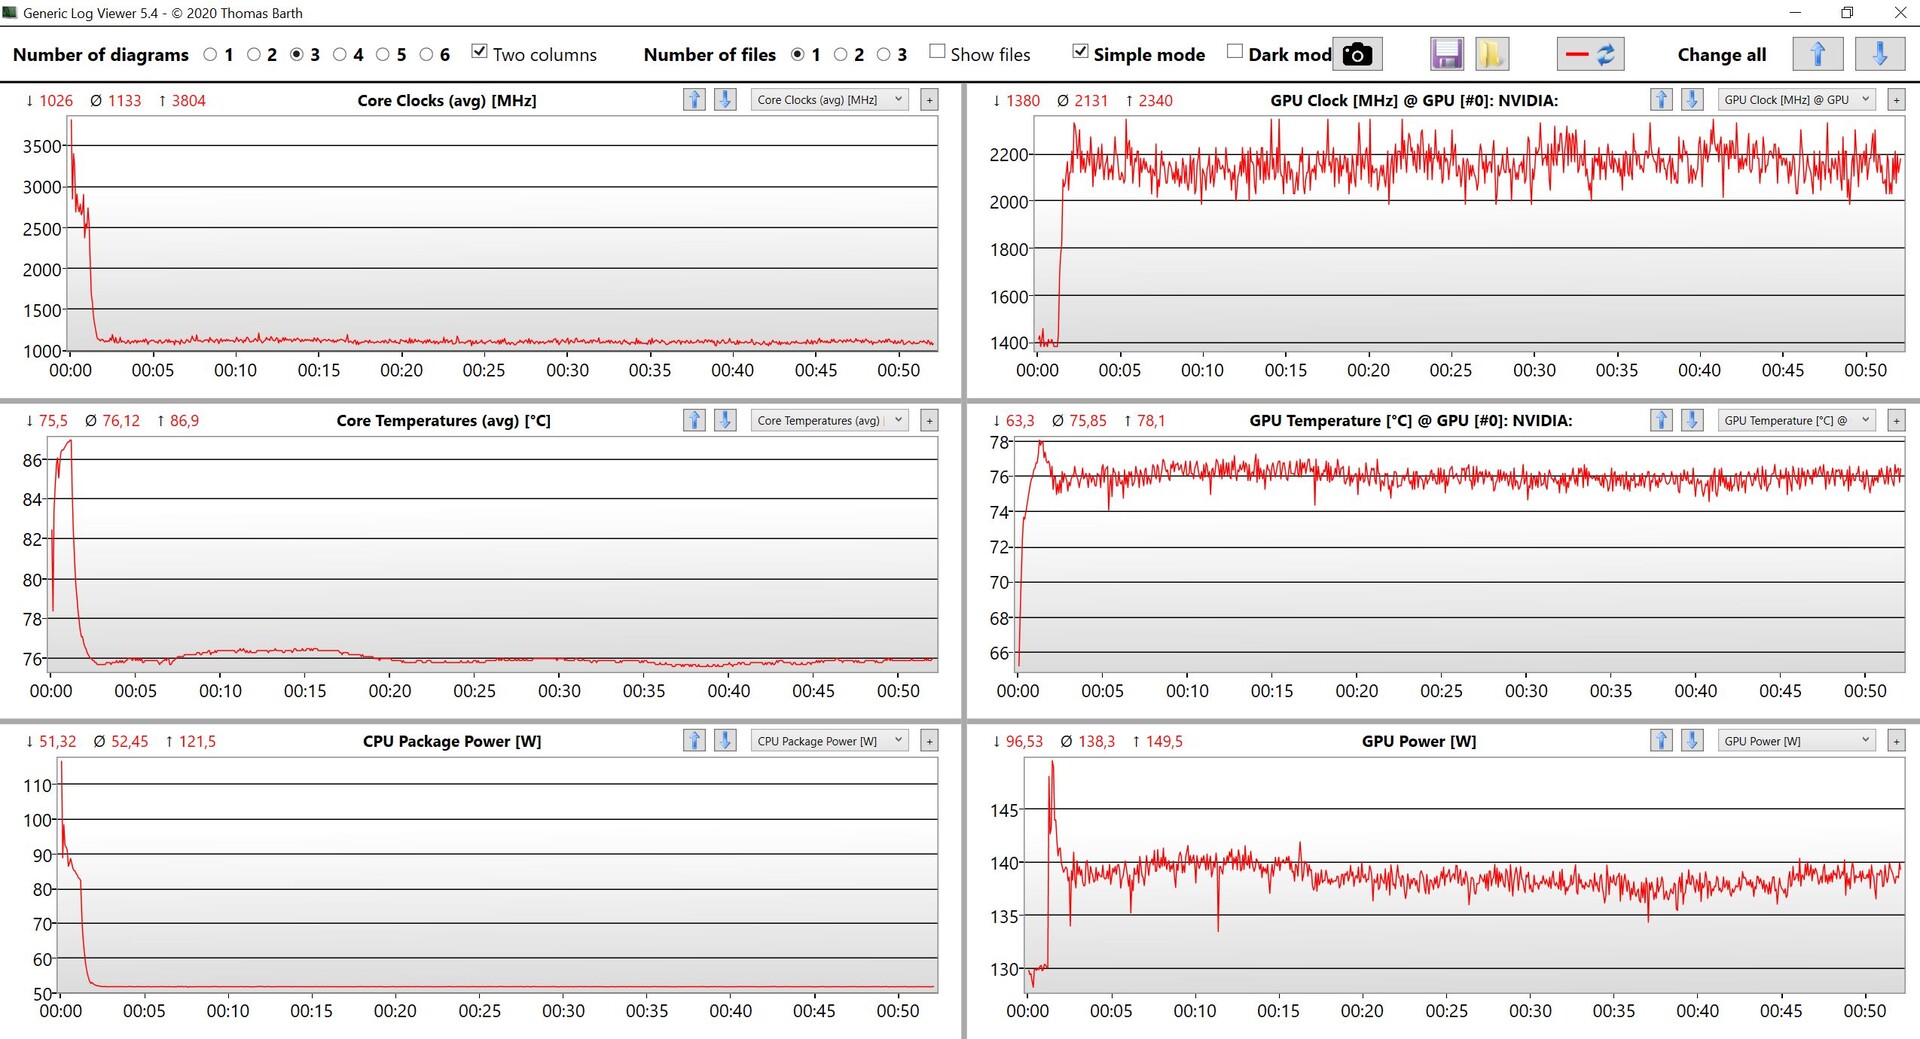Click the CPU Package Power [W] title
The image size is (1920, 1039).
click(x=452, y=741)
